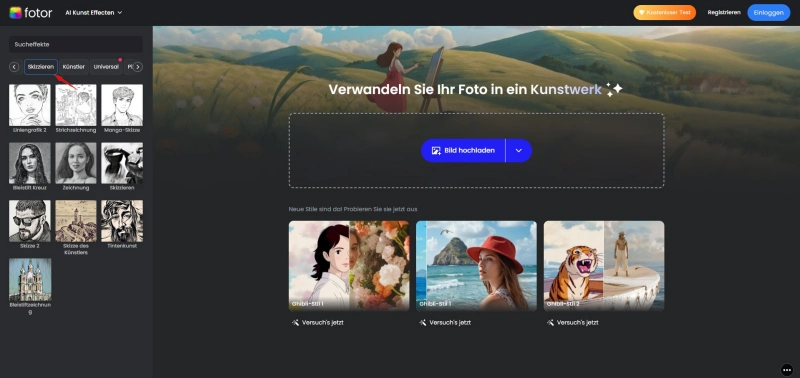
Task: Switch to the Künstler tab
Action: point(73,67)
